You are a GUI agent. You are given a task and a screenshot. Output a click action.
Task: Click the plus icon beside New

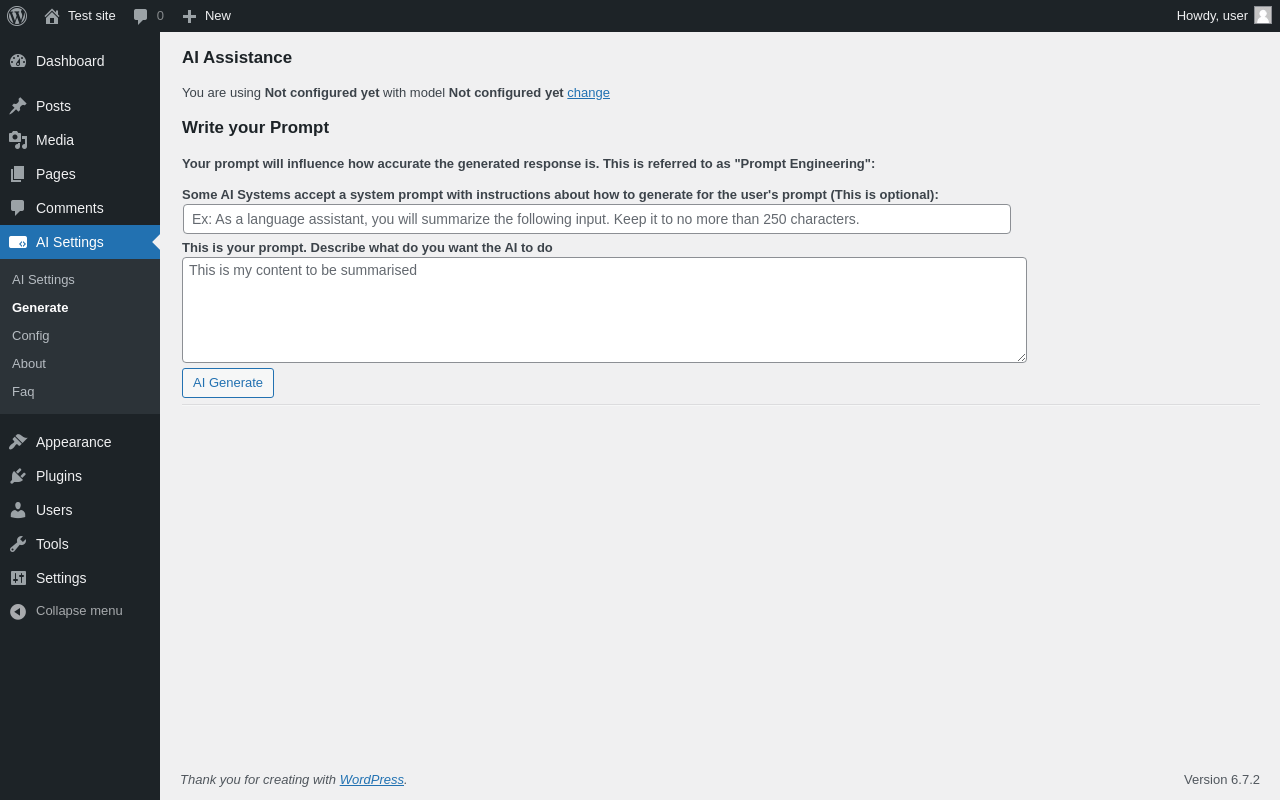click(189, 16)
